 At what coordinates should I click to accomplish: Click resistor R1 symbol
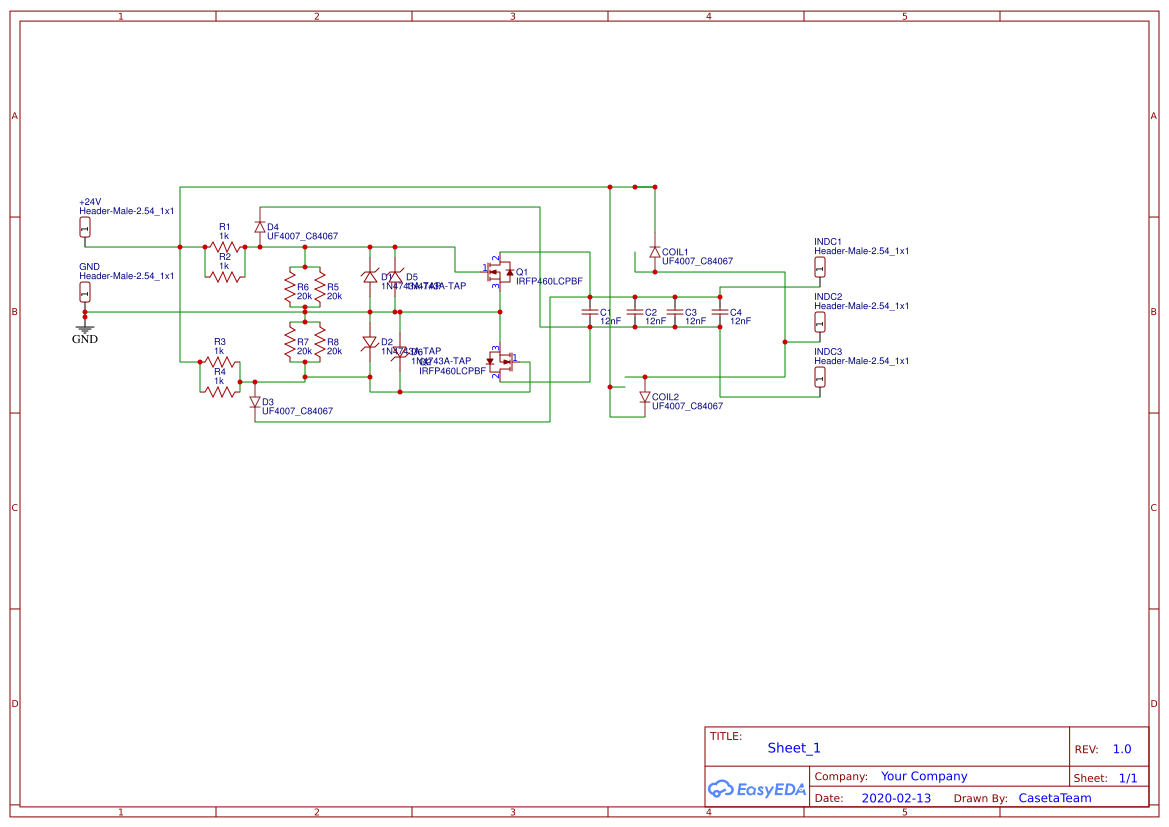point(224,246)
